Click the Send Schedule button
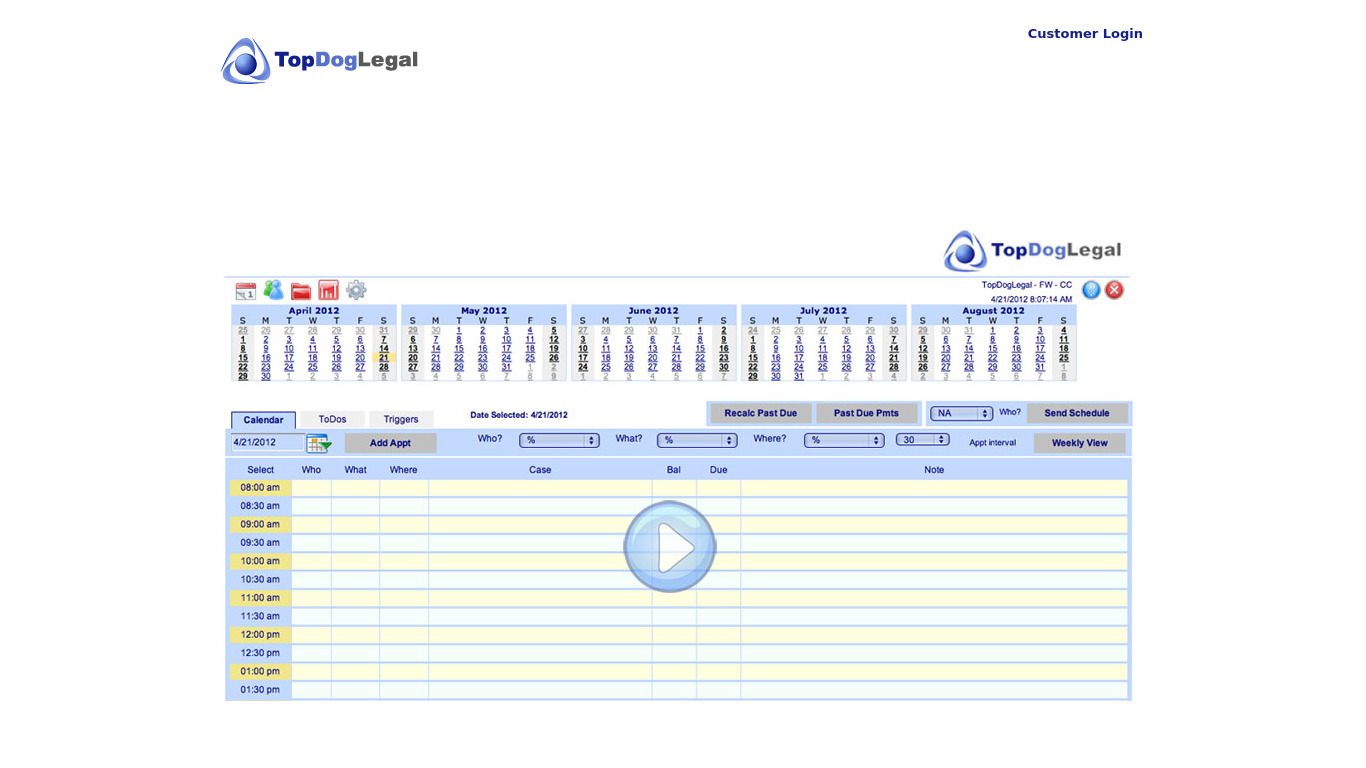 (1077, 413)
